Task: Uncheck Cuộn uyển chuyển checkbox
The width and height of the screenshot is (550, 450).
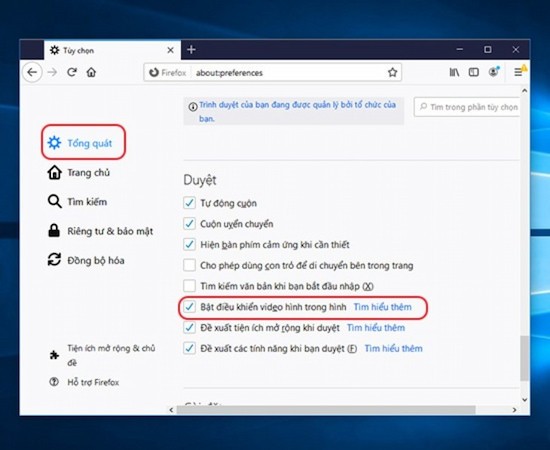Action: click(189, 223)
